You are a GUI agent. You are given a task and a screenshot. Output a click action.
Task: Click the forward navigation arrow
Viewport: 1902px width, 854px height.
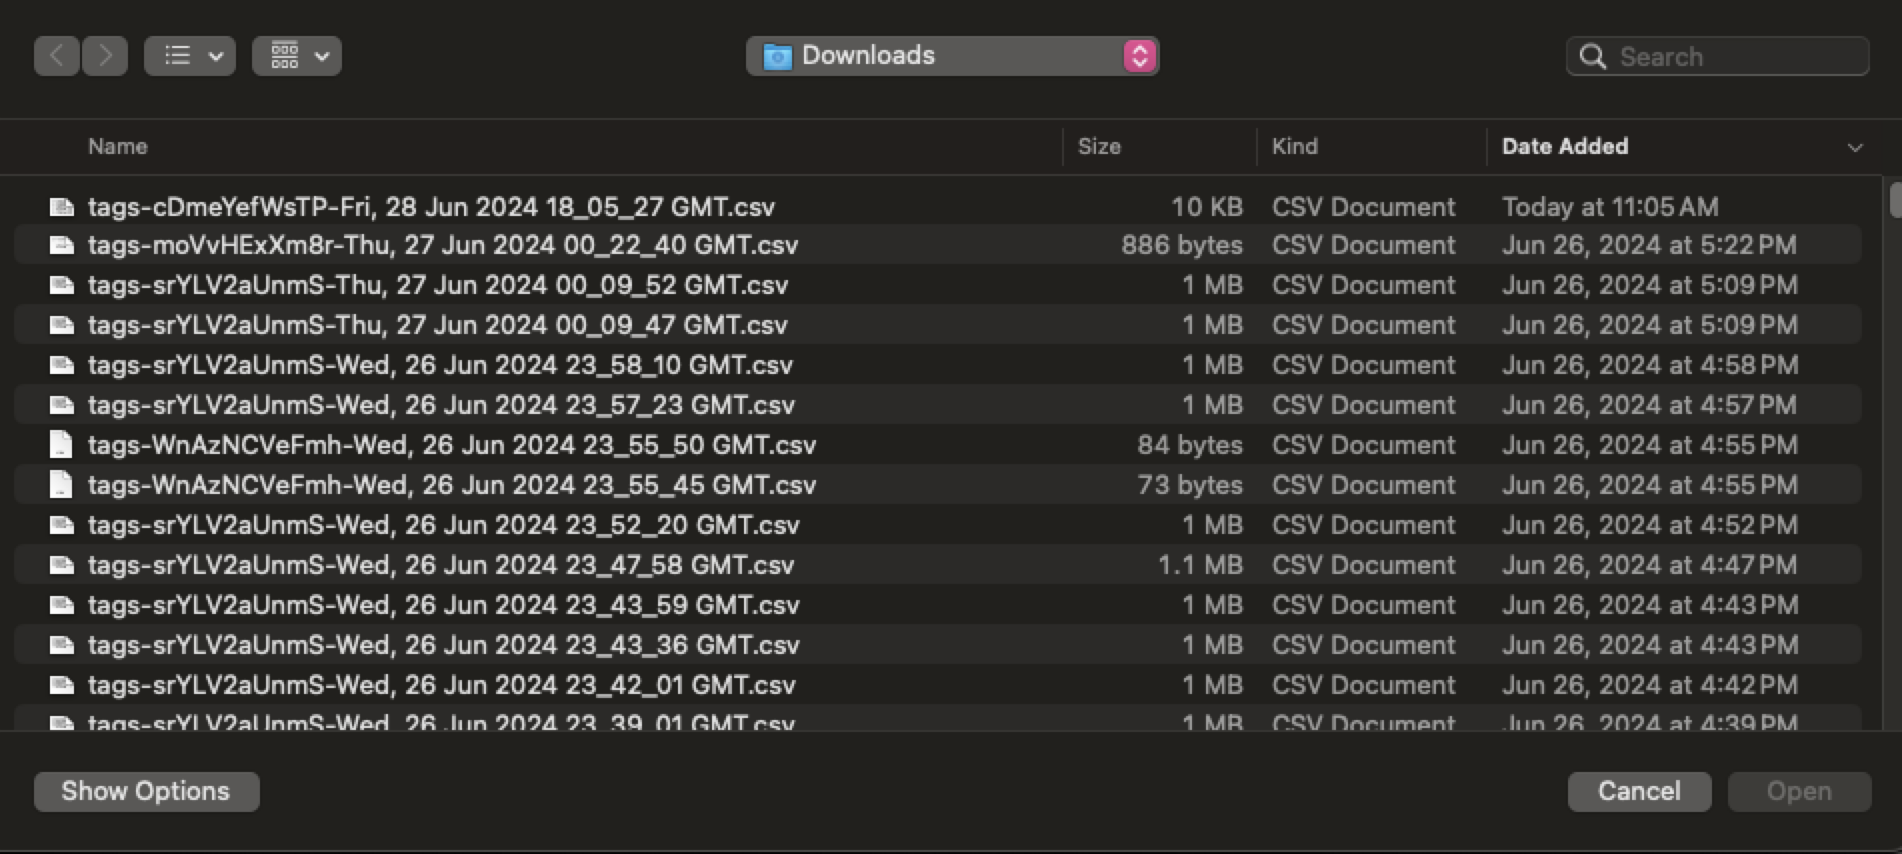pos(105,56)
